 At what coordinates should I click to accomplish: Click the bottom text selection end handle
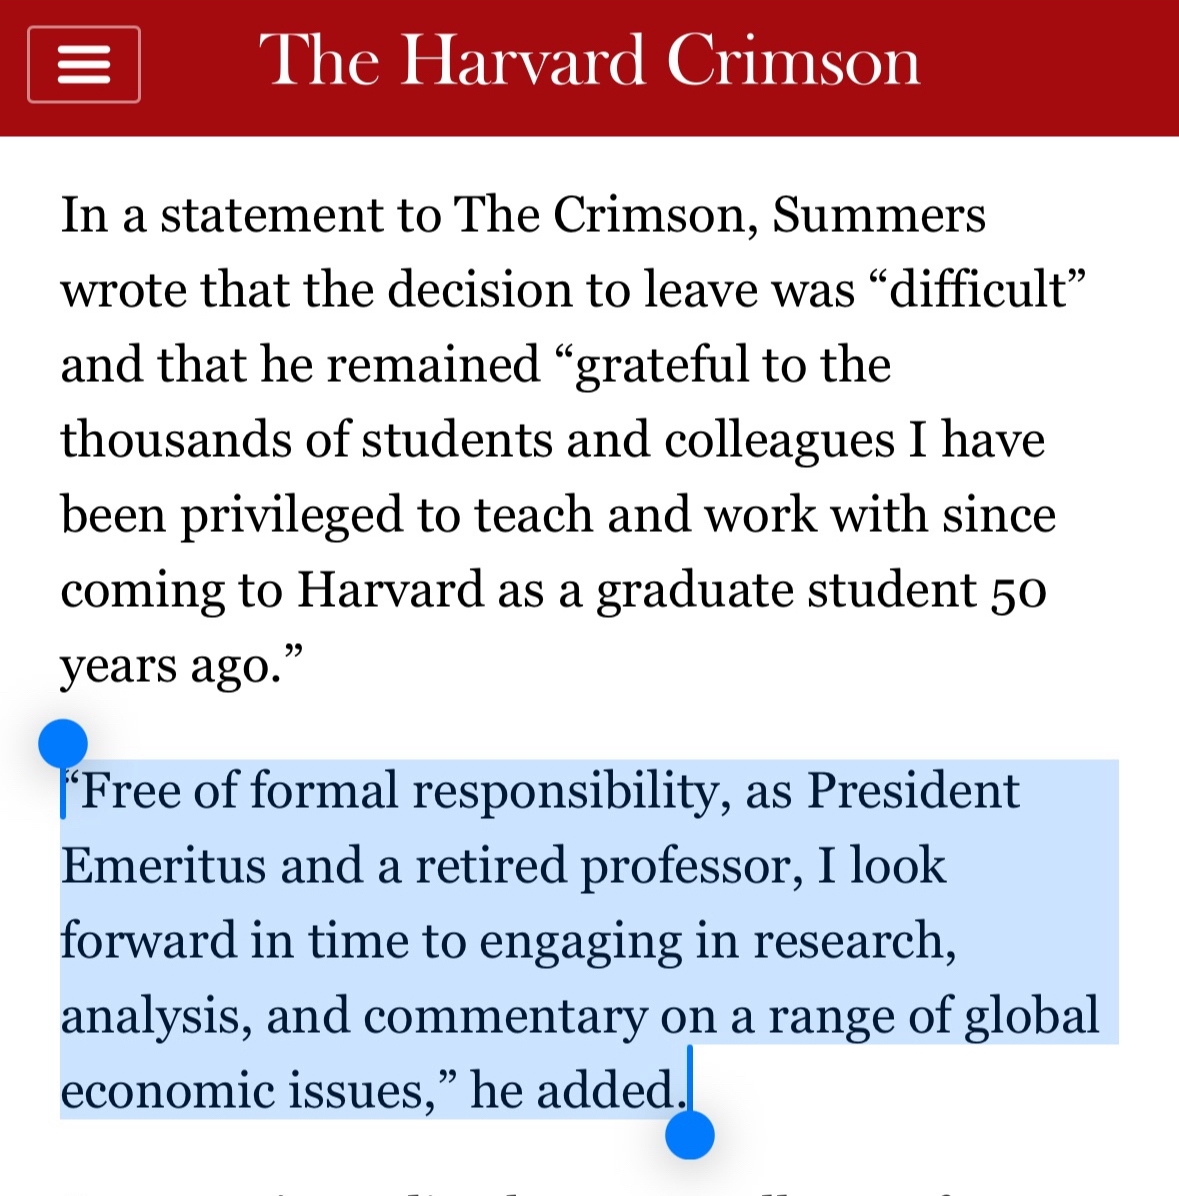click(689, 1134)
